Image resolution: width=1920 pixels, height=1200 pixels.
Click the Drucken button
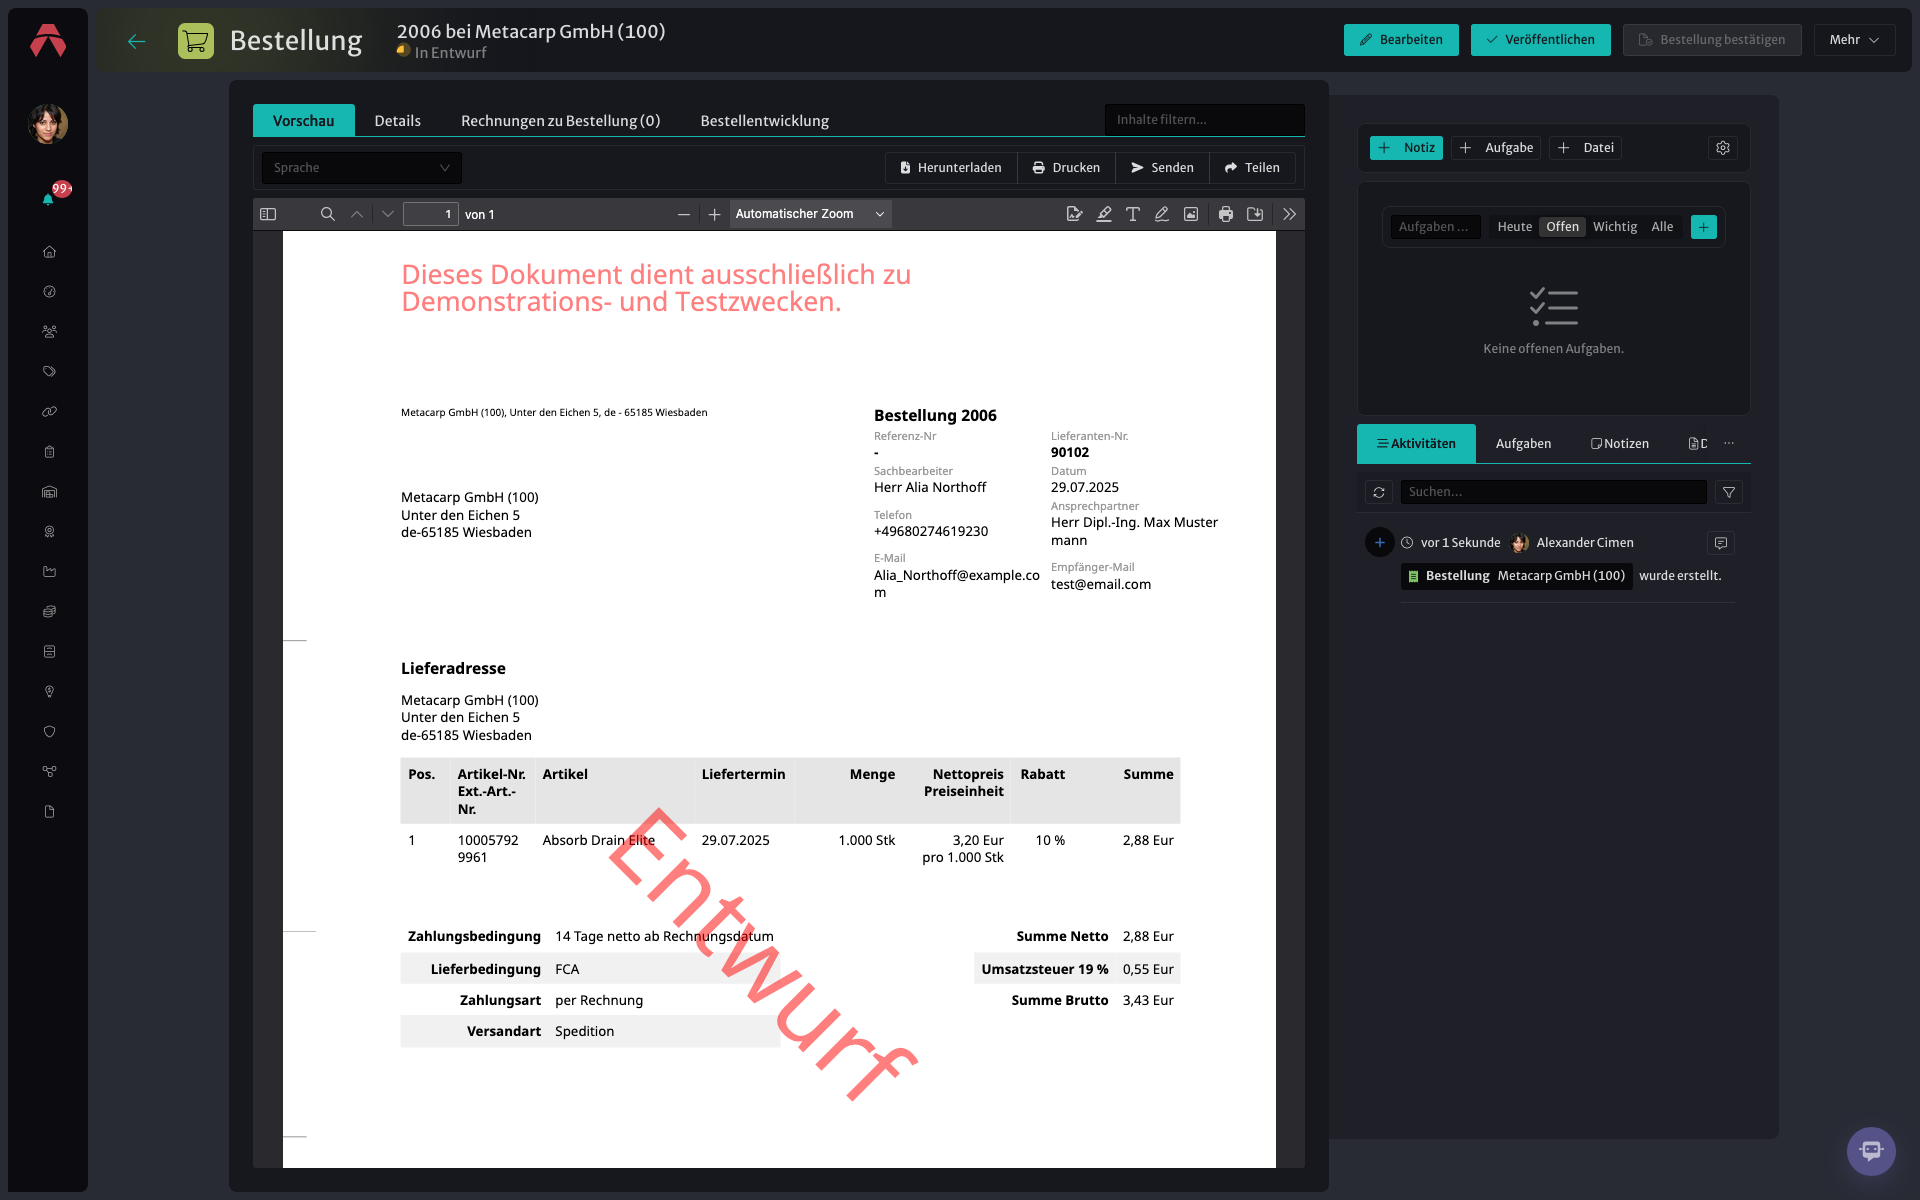[1066, 168]
